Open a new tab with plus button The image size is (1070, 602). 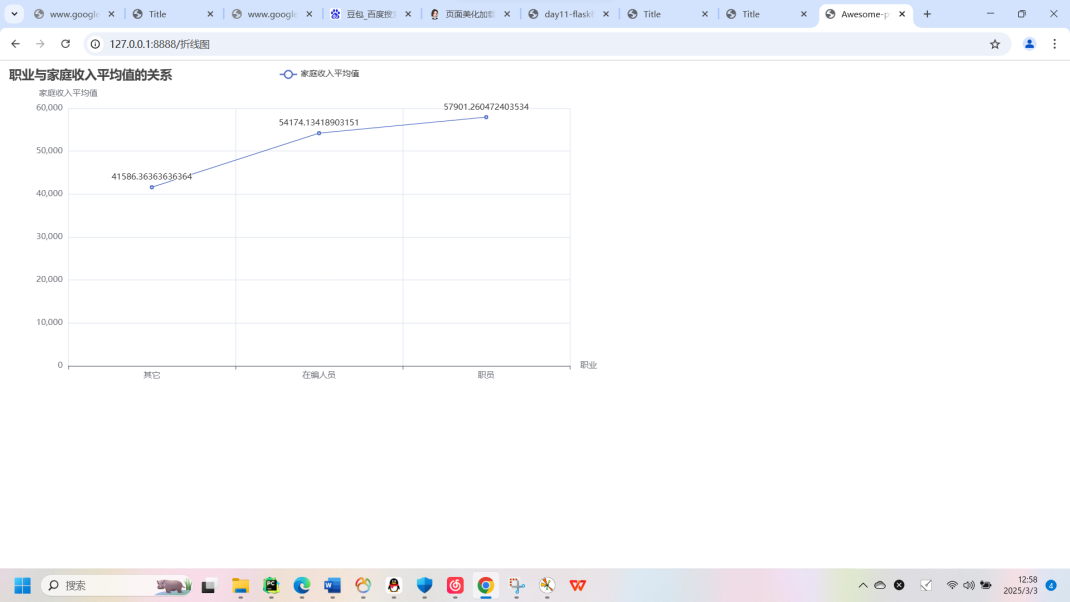tap(927, 14)
